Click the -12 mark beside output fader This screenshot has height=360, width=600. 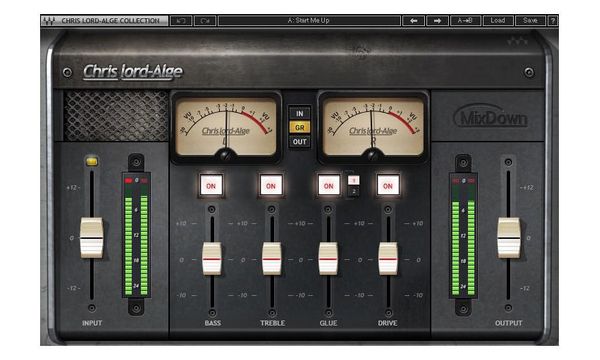coord(525,288)
